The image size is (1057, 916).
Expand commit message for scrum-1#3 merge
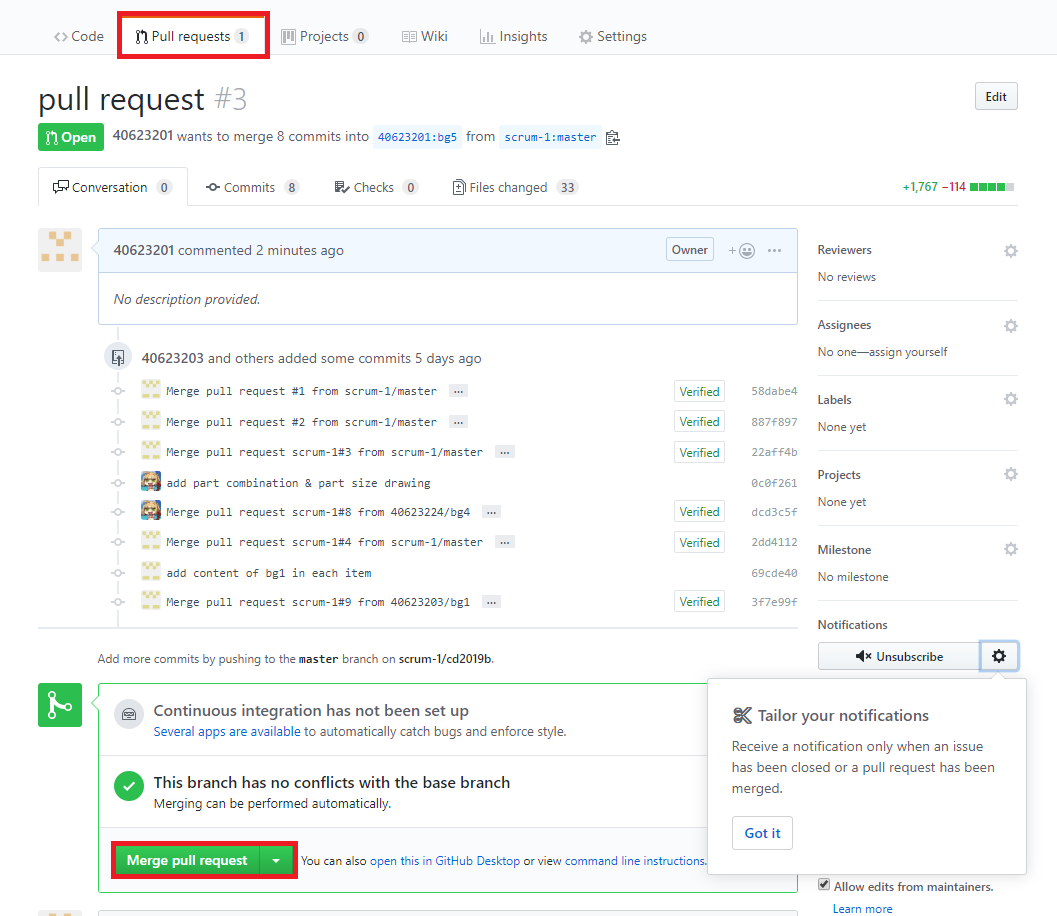505,452
